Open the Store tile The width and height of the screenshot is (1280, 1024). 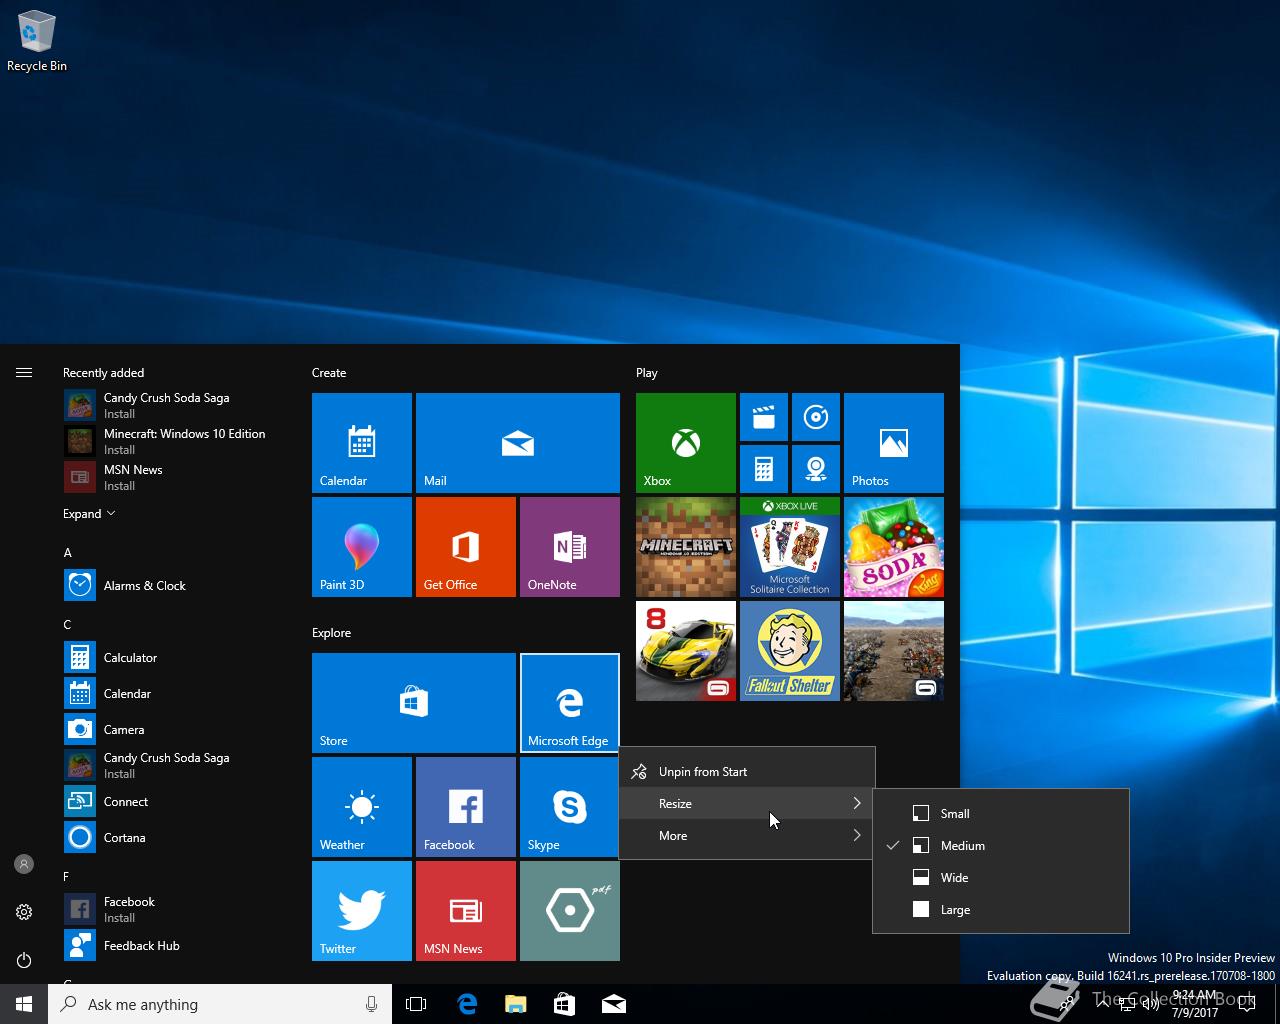tap(414, 703)
